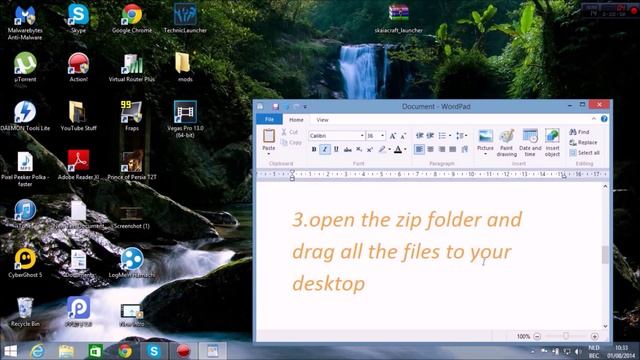The image size is (640, 360).
Task: Click the zoom slider handle
Action: click(566, 336)
